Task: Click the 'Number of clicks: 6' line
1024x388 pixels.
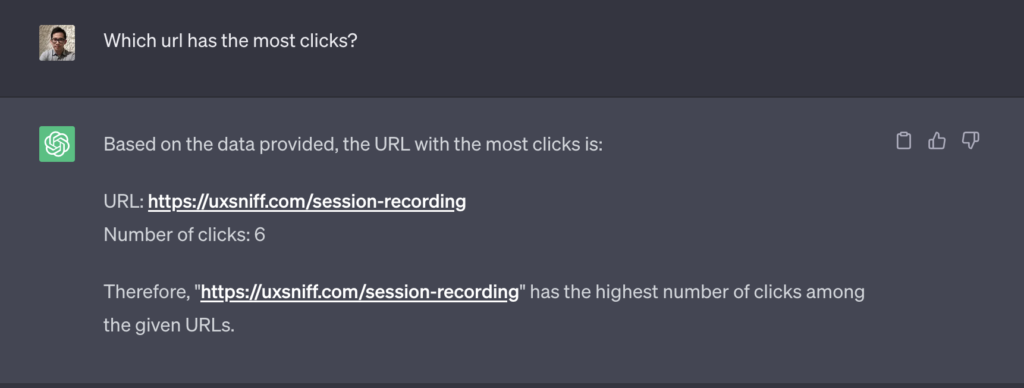Action: point(184,234)
